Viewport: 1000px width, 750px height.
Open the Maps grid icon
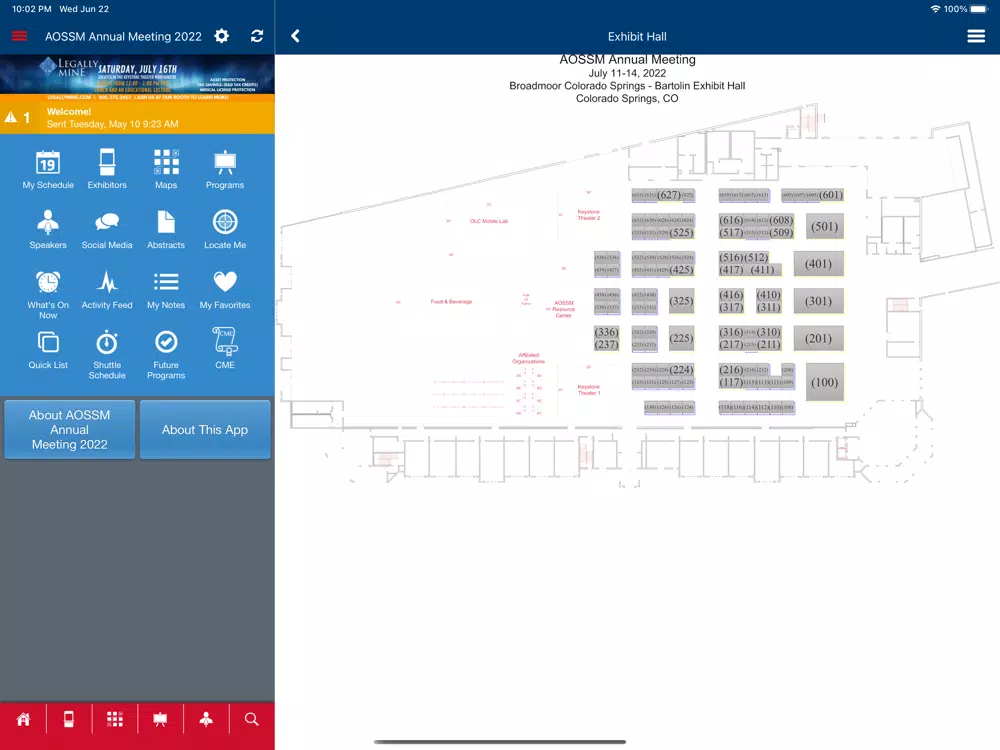166,163
